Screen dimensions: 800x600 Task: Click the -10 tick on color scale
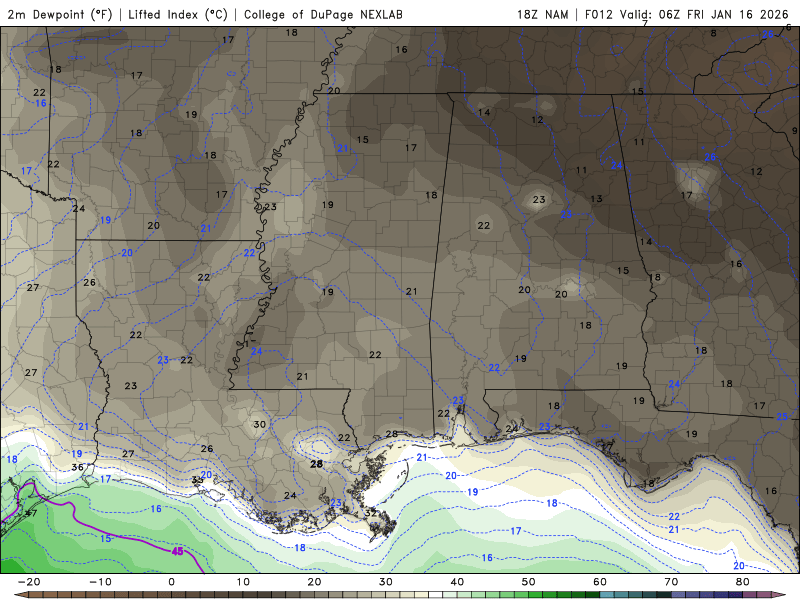click(x=100, y=582)
